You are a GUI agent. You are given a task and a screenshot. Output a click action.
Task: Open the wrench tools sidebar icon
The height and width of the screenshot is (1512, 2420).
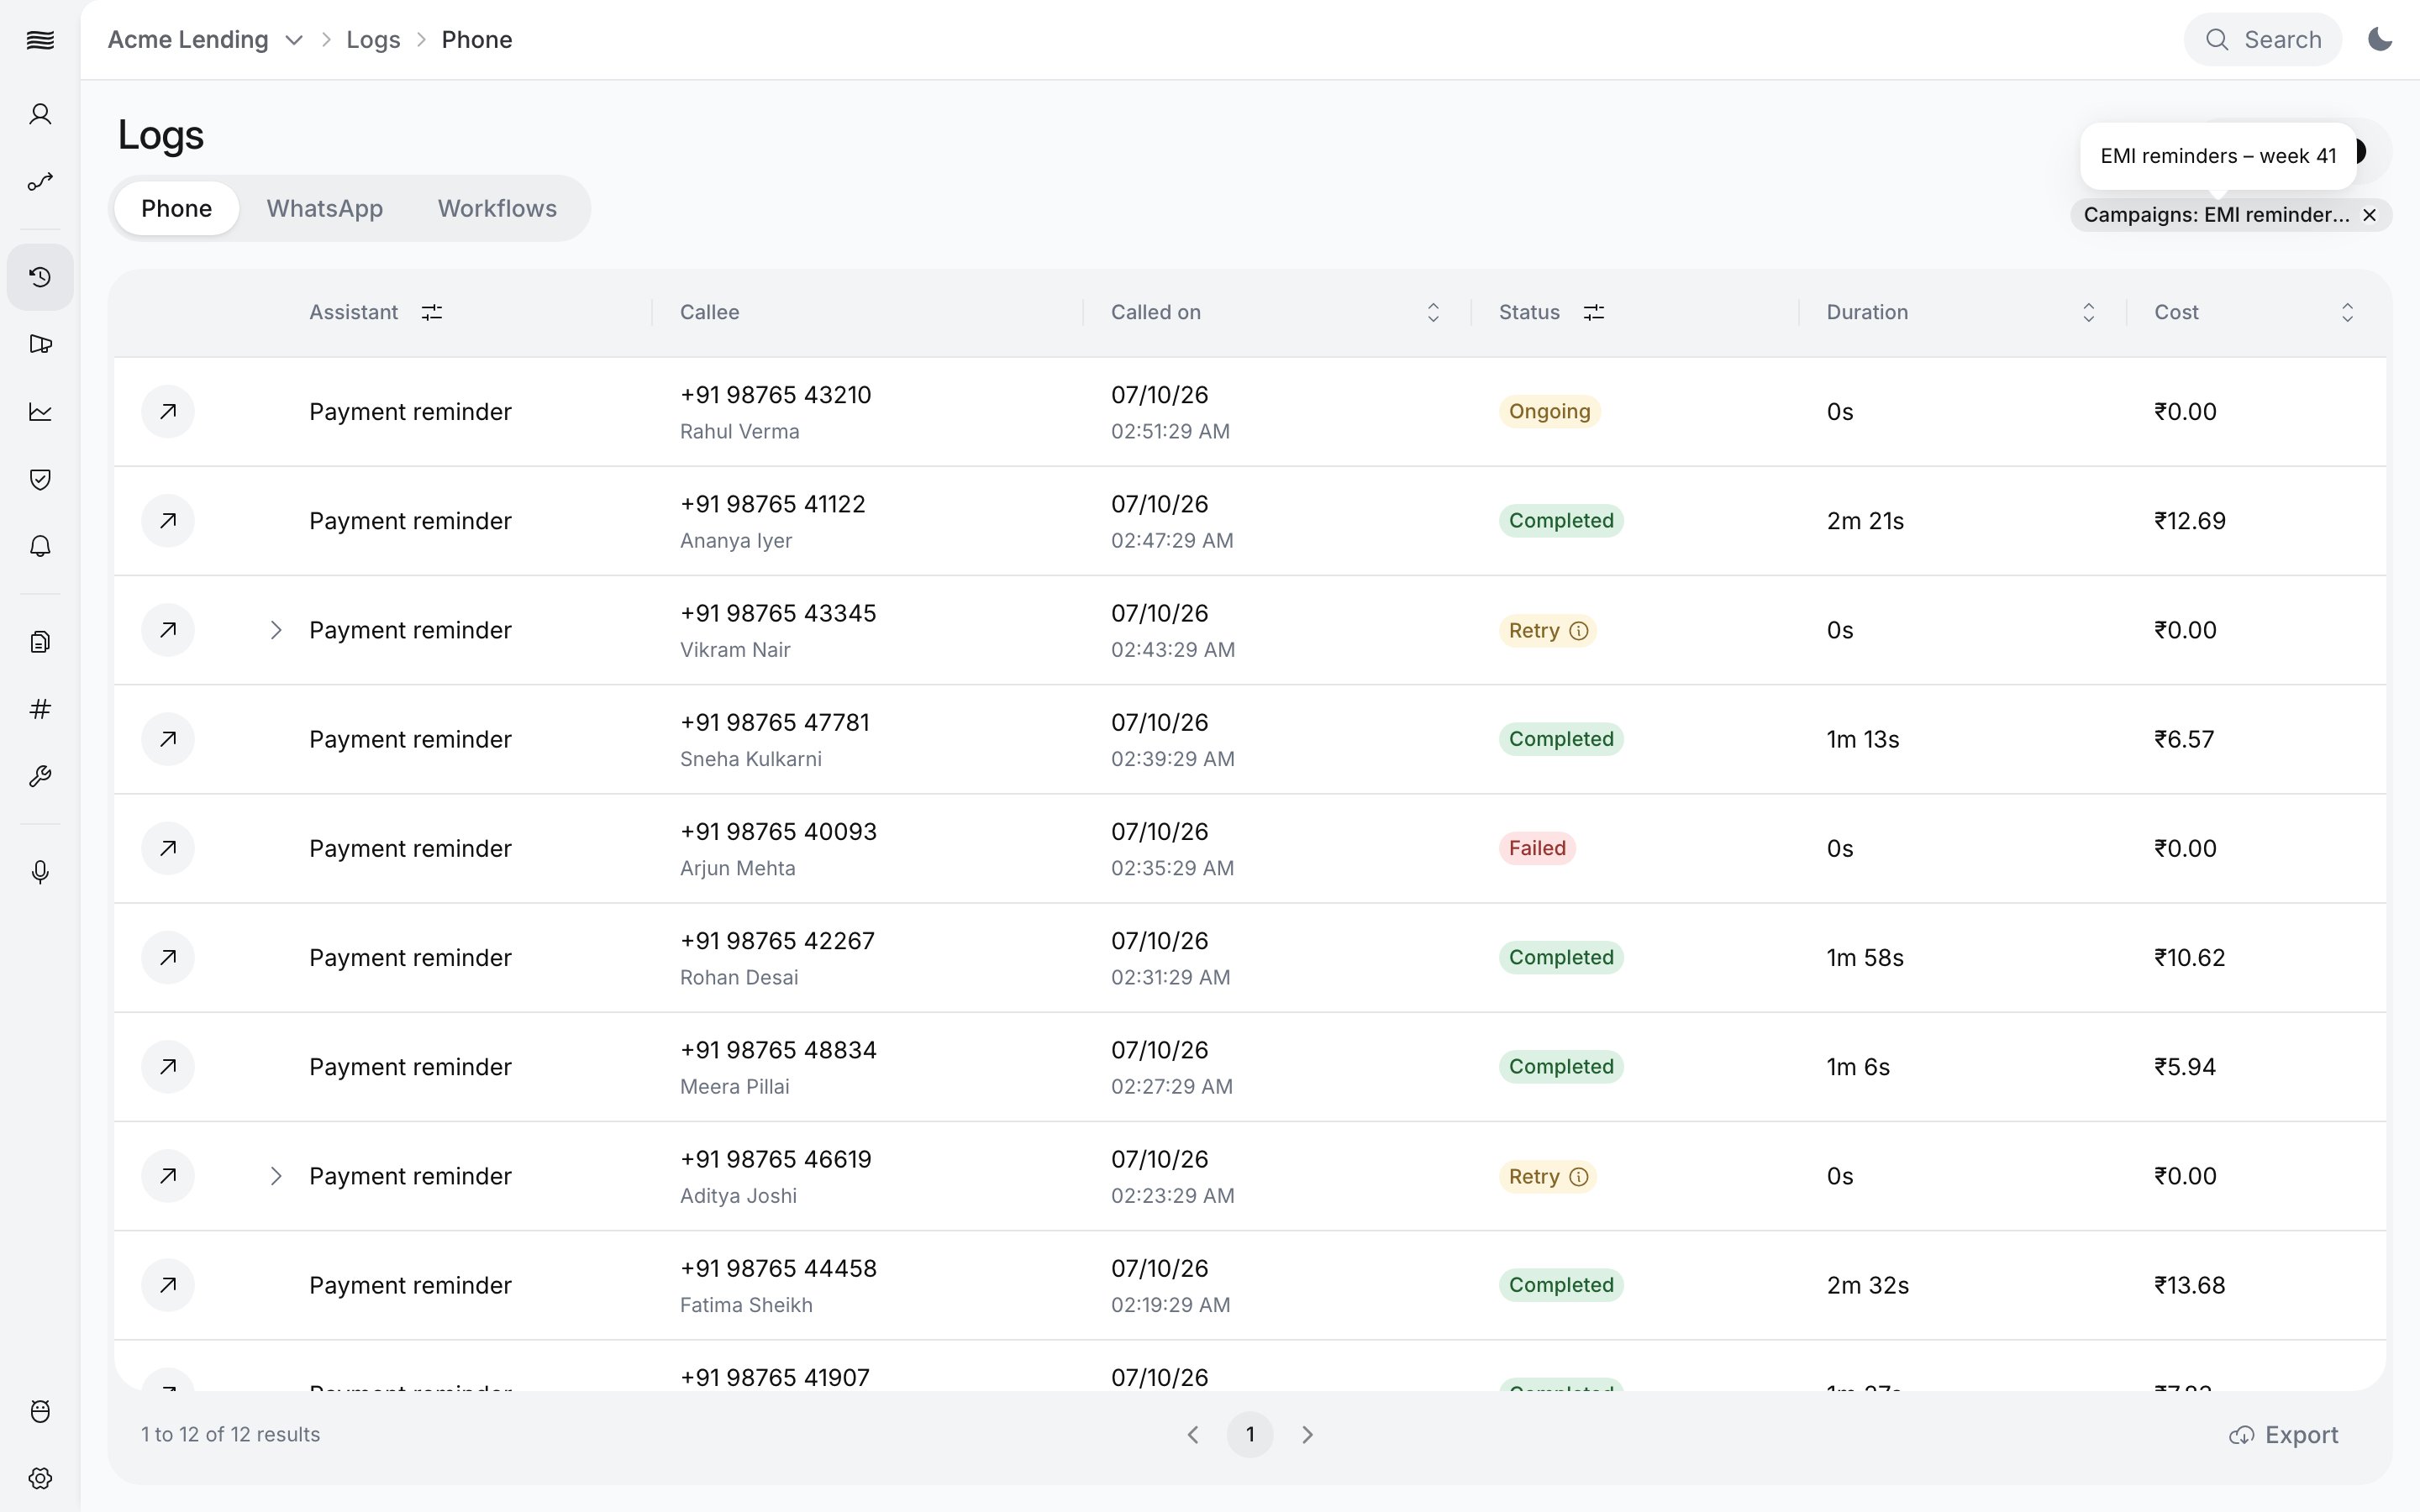(40, 776)
